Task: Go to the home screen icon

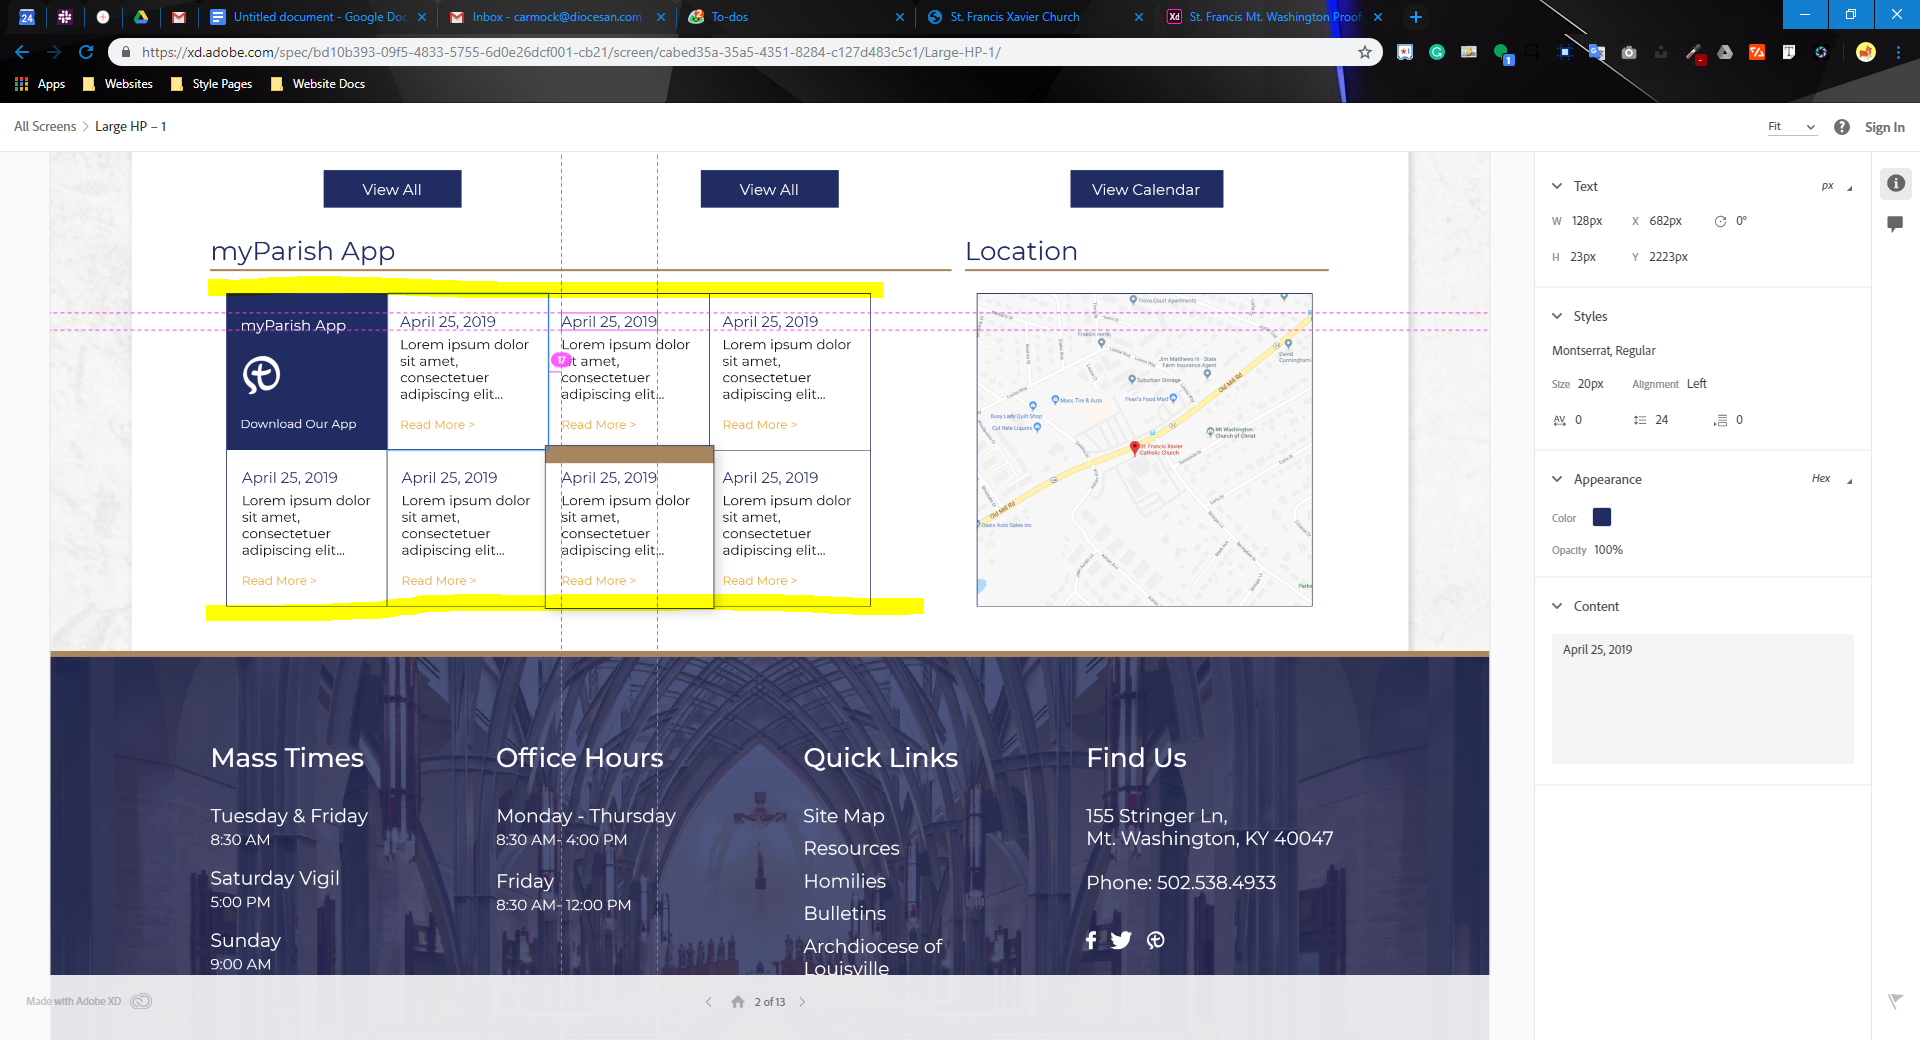Action: pos(738,1002)
